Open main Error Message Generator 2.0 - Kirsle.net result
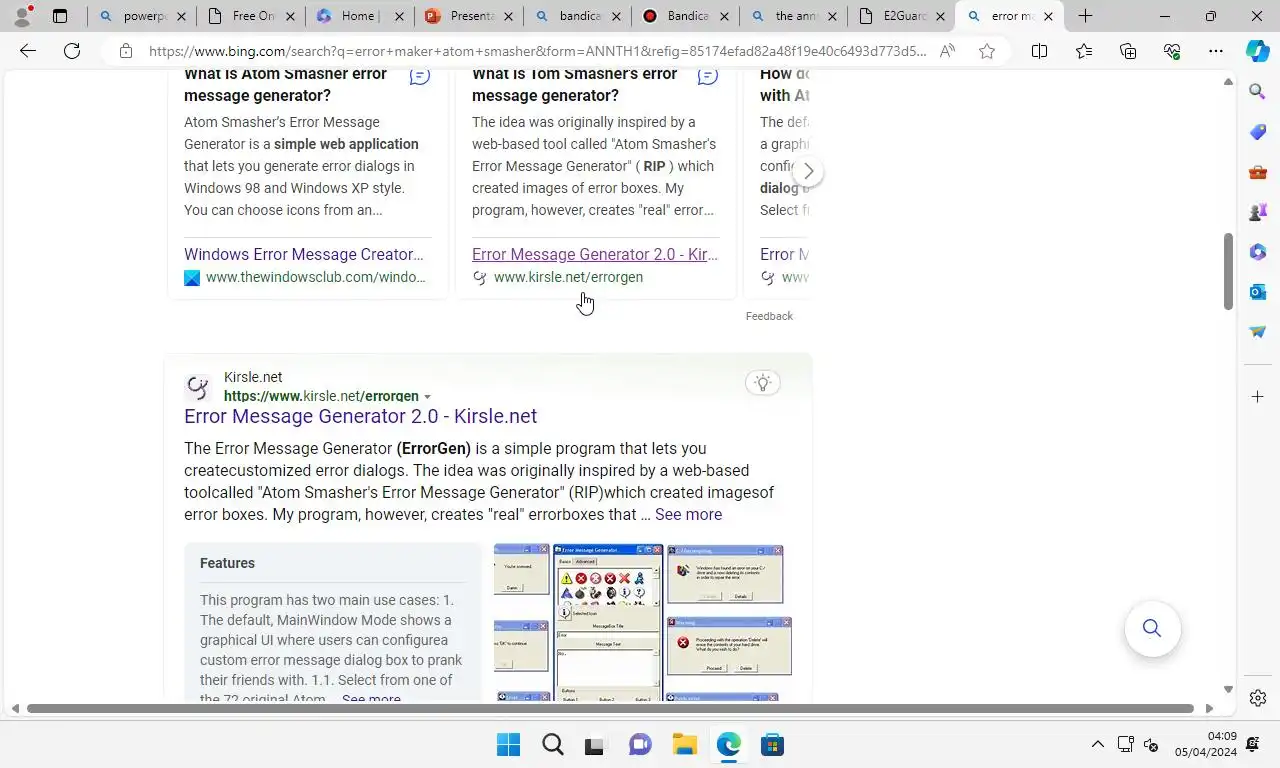 (360, 416)
